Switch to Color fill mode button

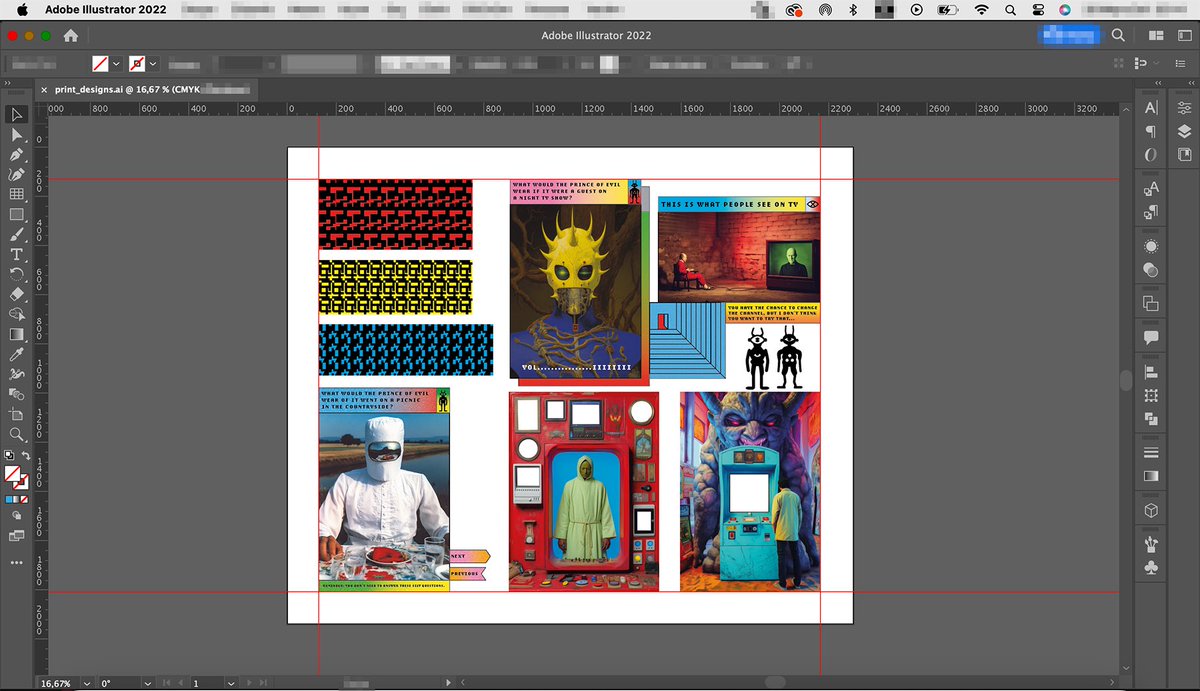point(9,498)
